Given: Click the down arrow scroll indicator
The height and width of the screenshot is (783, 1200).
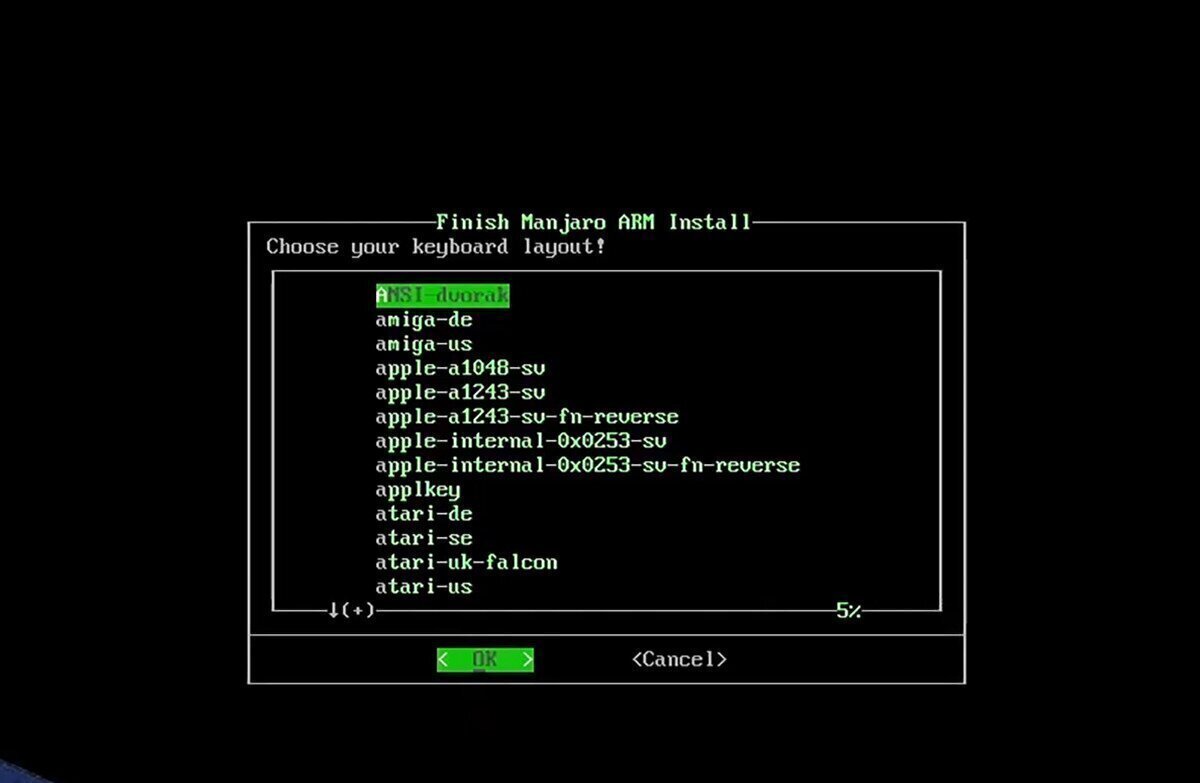Looking at the screenshot, I should click(333, 610).
